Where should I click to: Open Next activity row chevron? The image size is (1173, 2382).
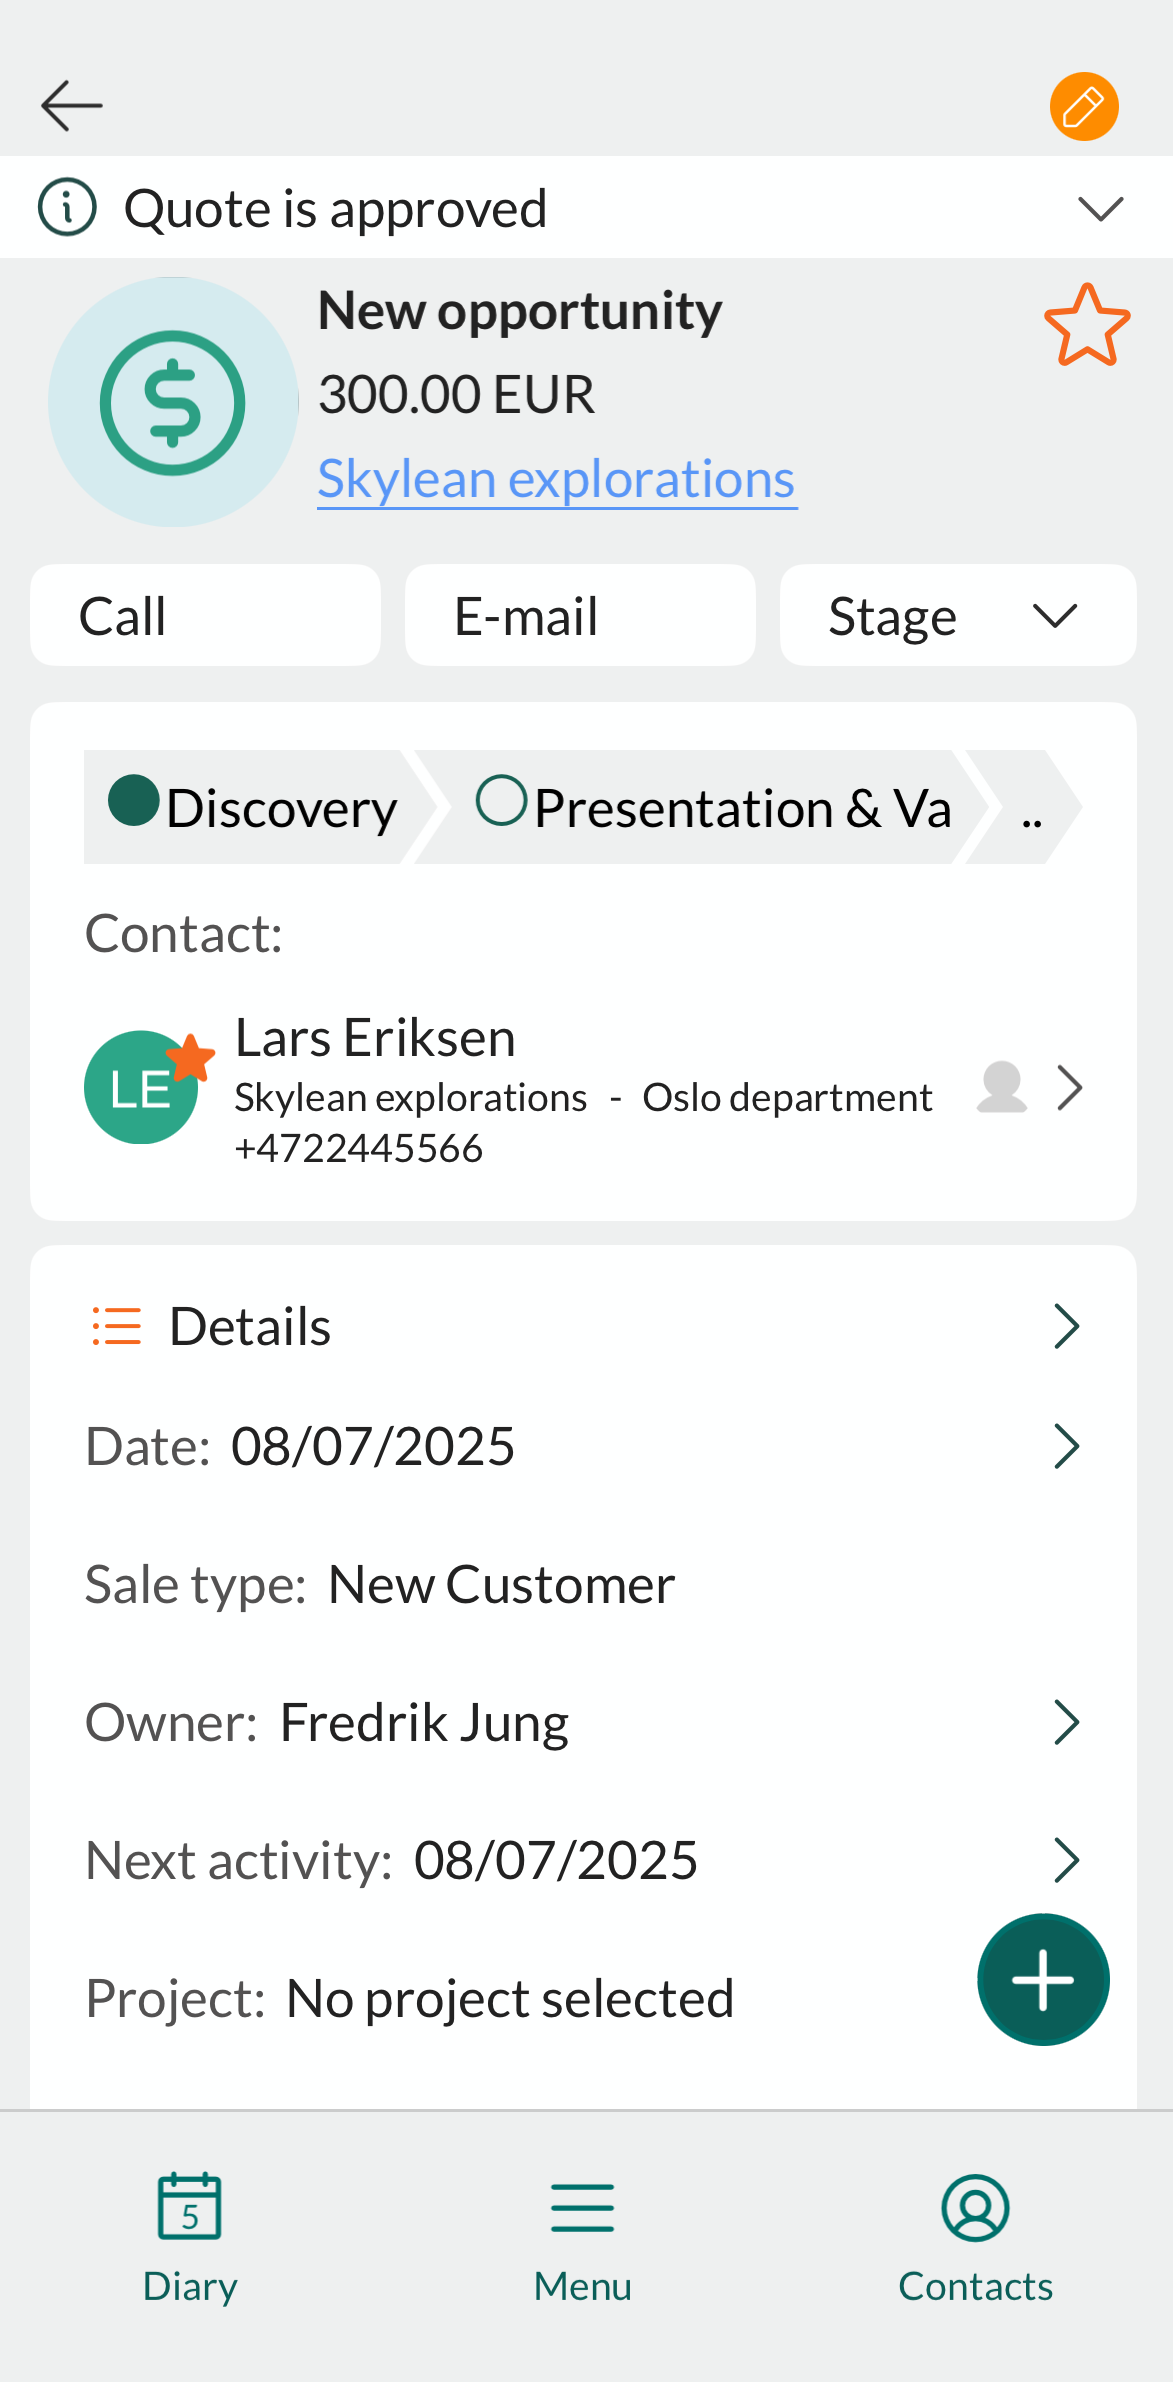tap(1067, 1861)
